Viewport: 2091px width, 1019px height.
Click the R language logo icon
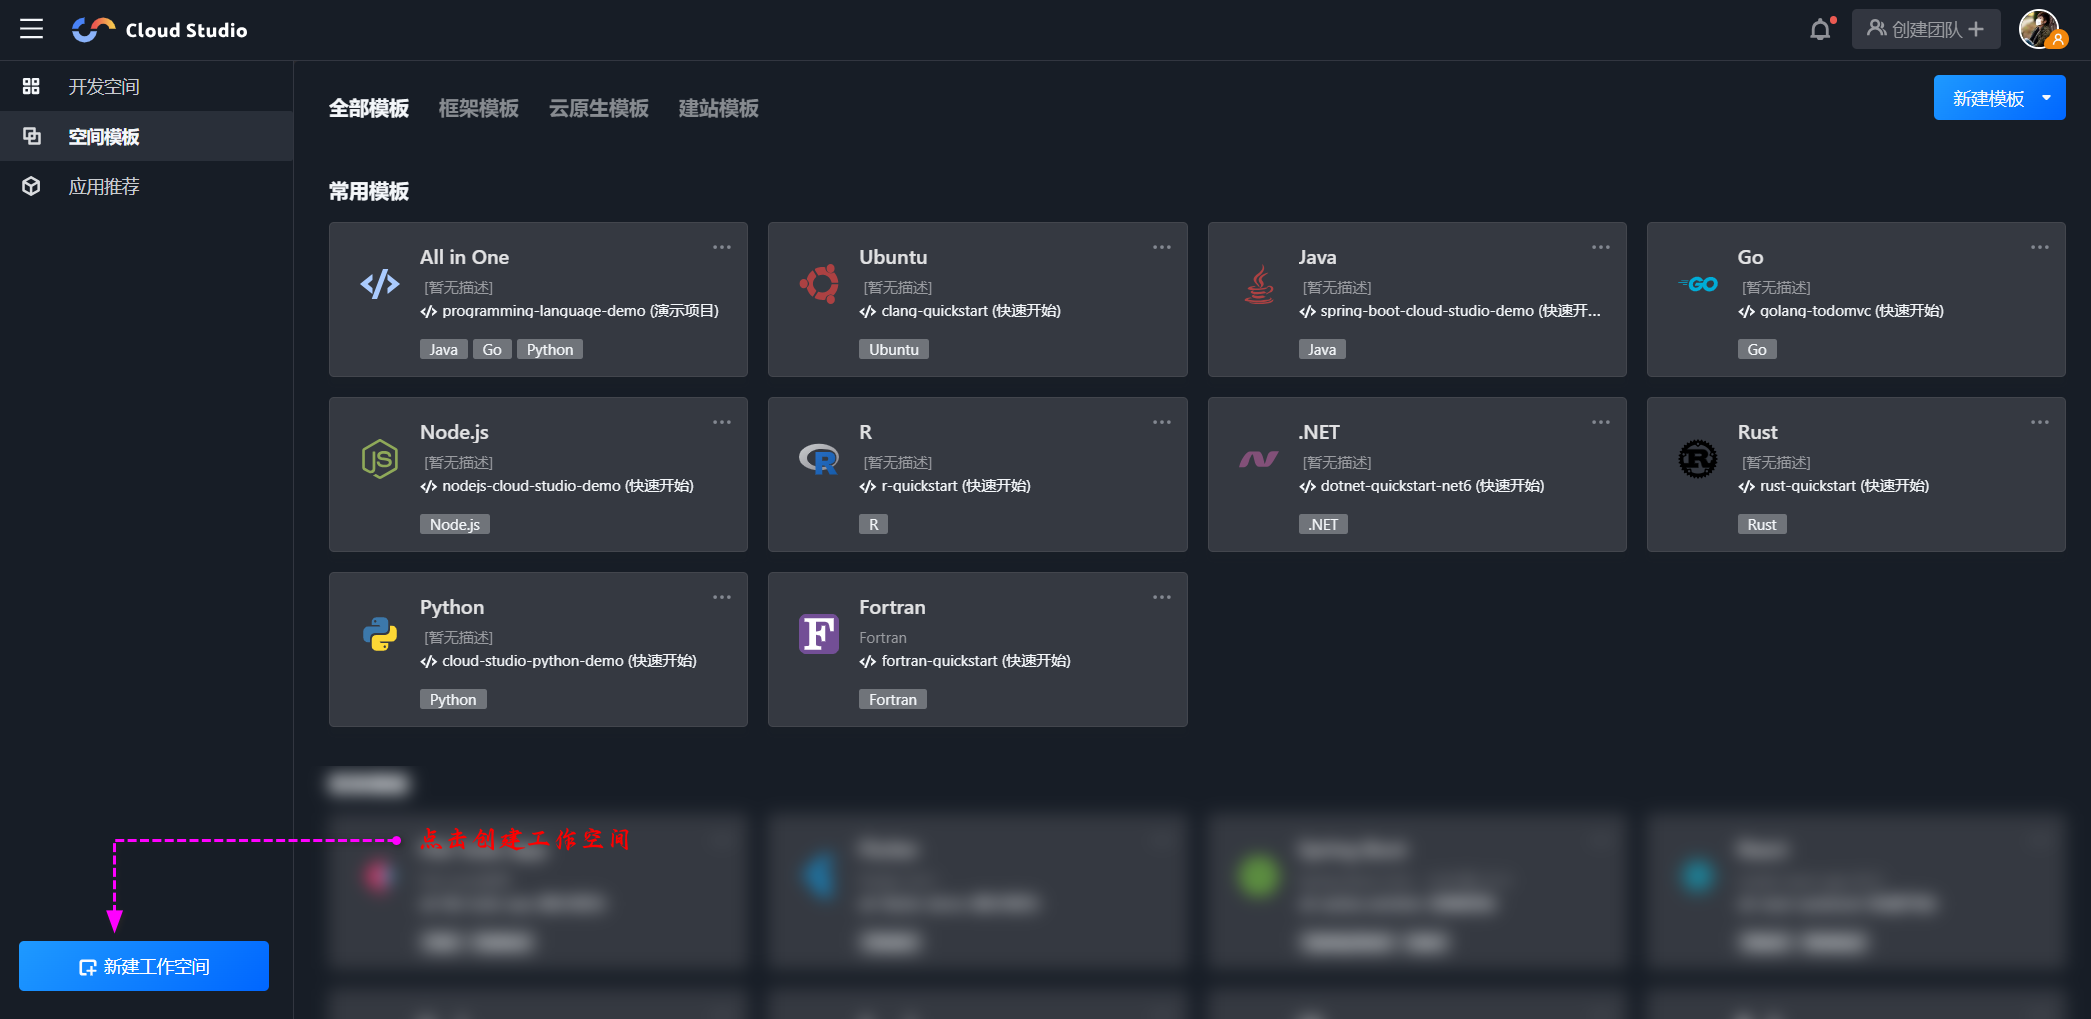(x=819, y=459)
